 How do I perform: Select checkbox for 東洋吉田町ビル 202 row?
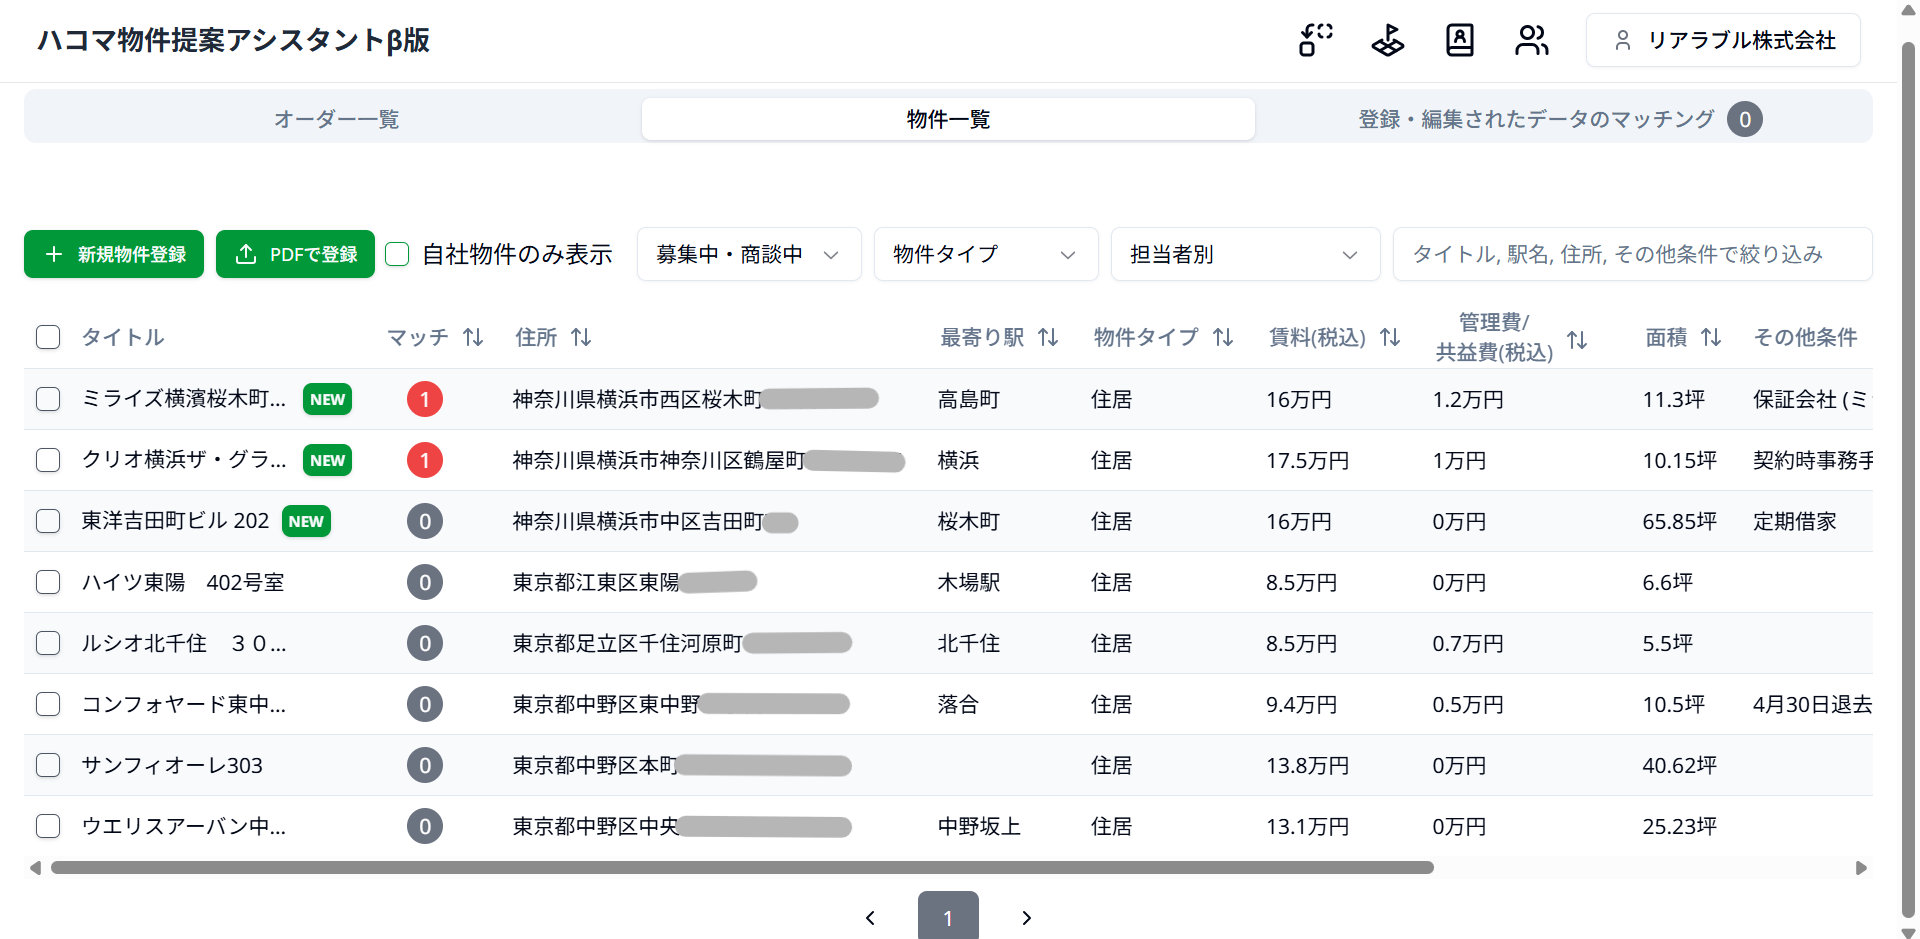pos(48,521)
